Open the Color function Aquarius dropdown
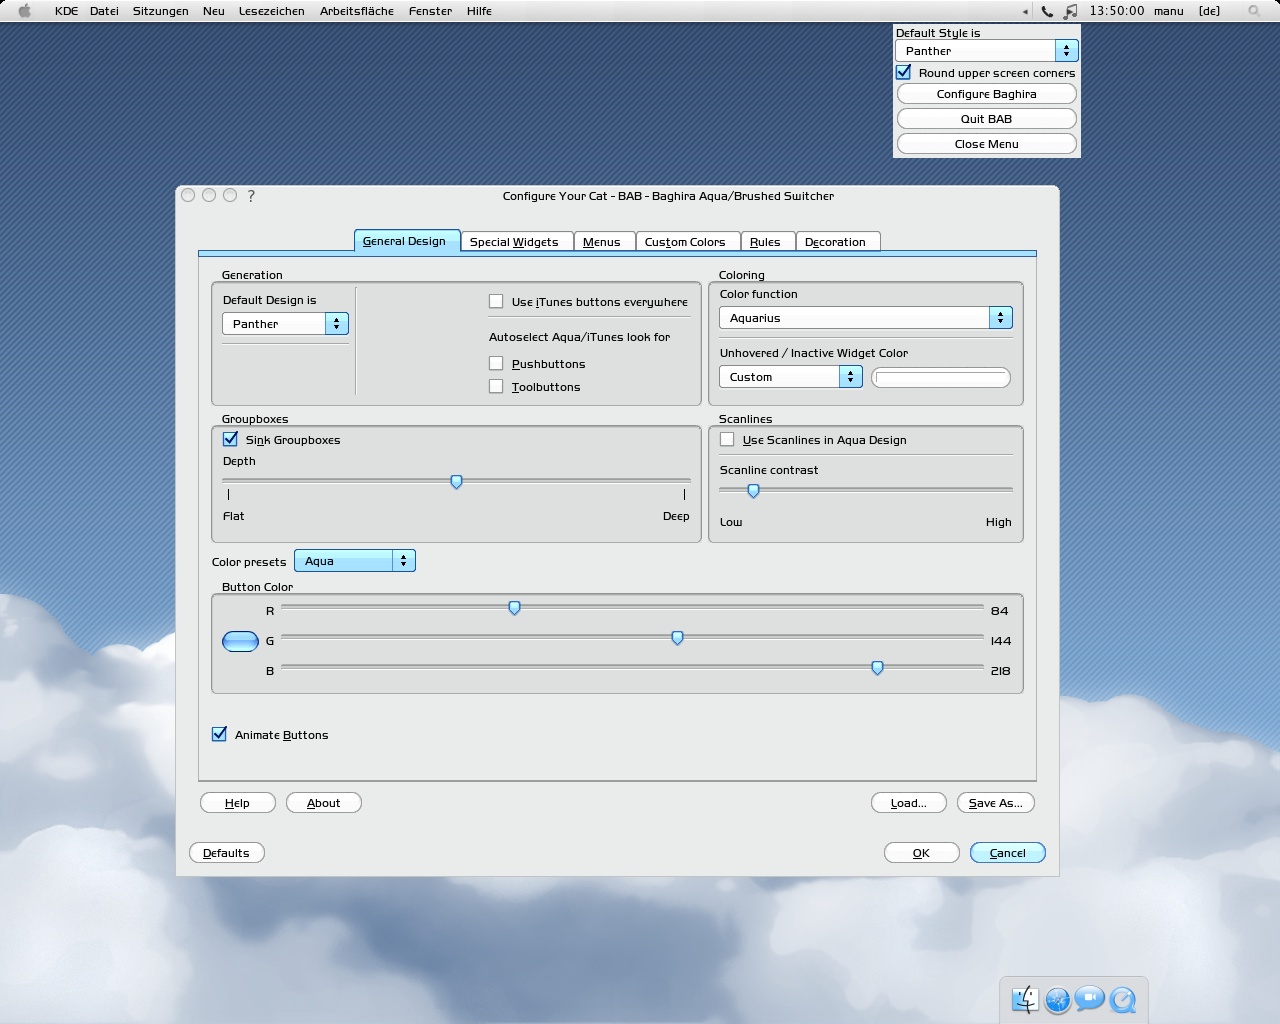Viewport: 1280px width, 1024px height. [866, 318]
